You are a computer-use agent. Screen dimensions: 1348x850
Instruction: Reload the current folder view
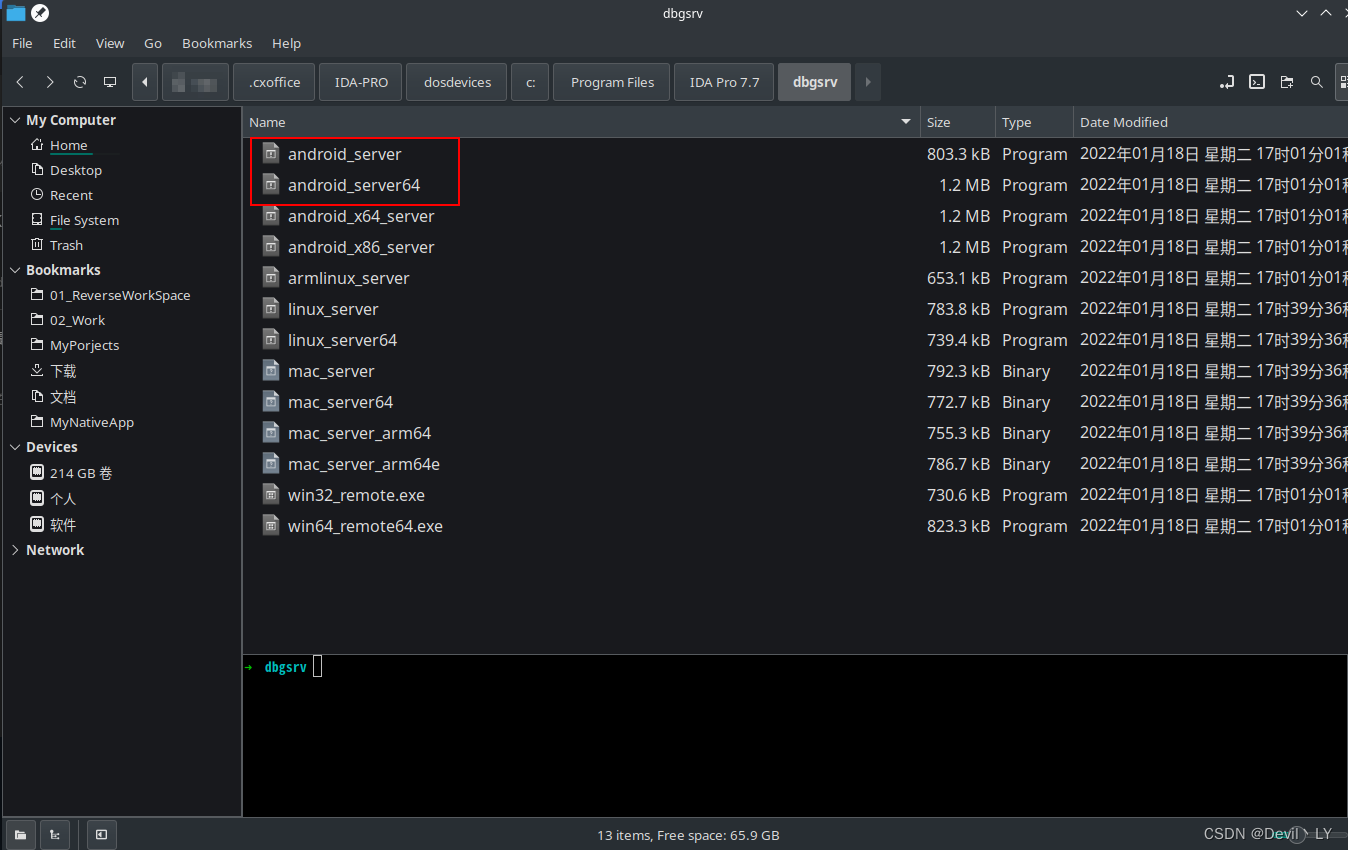(80, 82)
